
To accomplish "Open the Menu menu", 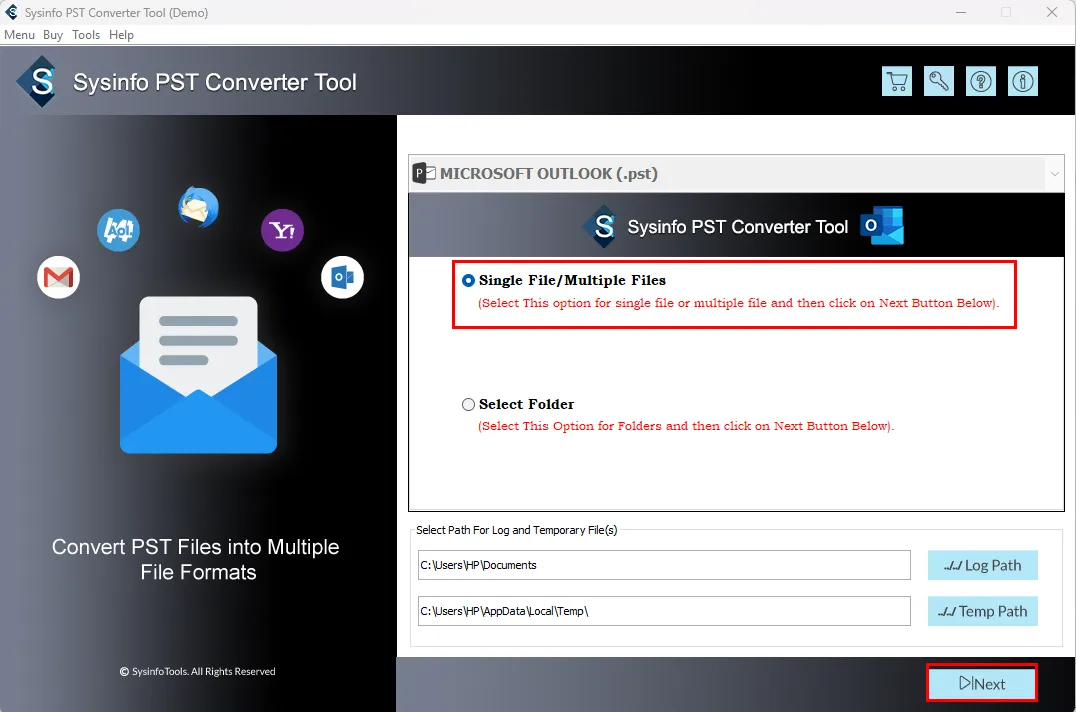I will coord(19,35).
